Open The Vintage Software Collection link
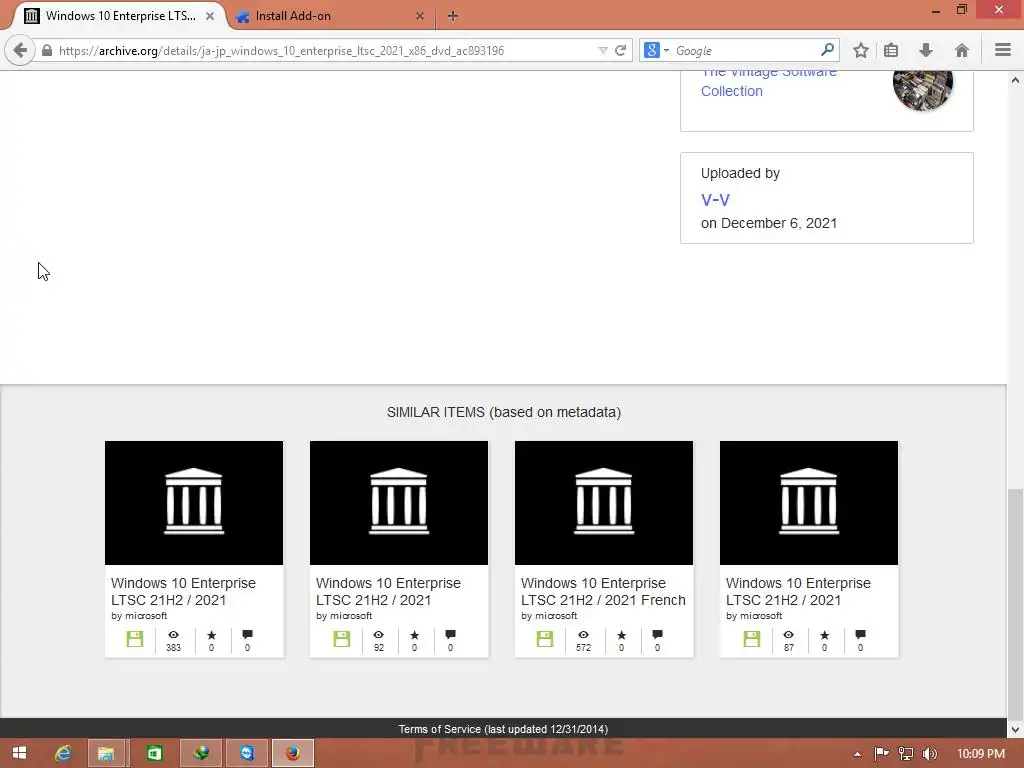Screen dimensions: 1024x768 coord(768,81)
